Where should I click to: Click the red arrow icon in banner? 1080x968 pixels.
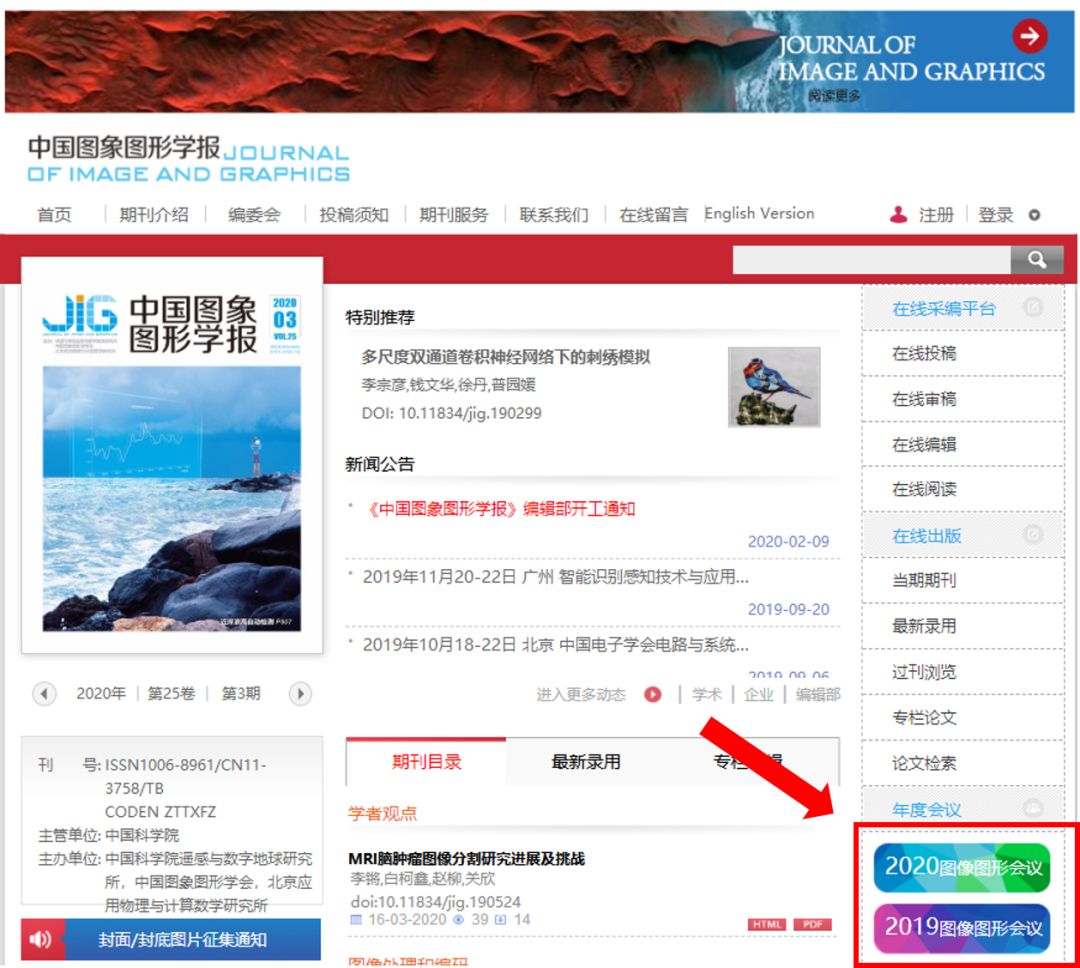pos(1029,36)
